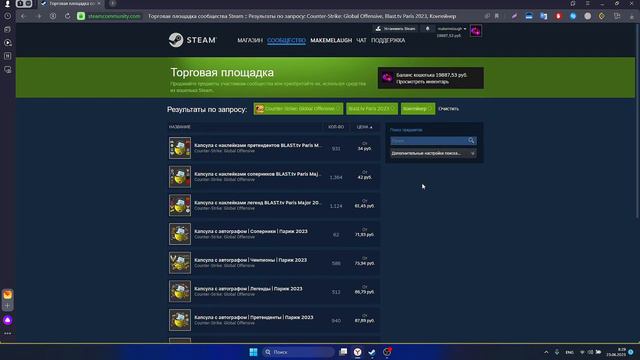This screenshot has height=360, width=640.
Task: Open the Windows Start menu
Action: pyautogui.click(x=253, y=352)
